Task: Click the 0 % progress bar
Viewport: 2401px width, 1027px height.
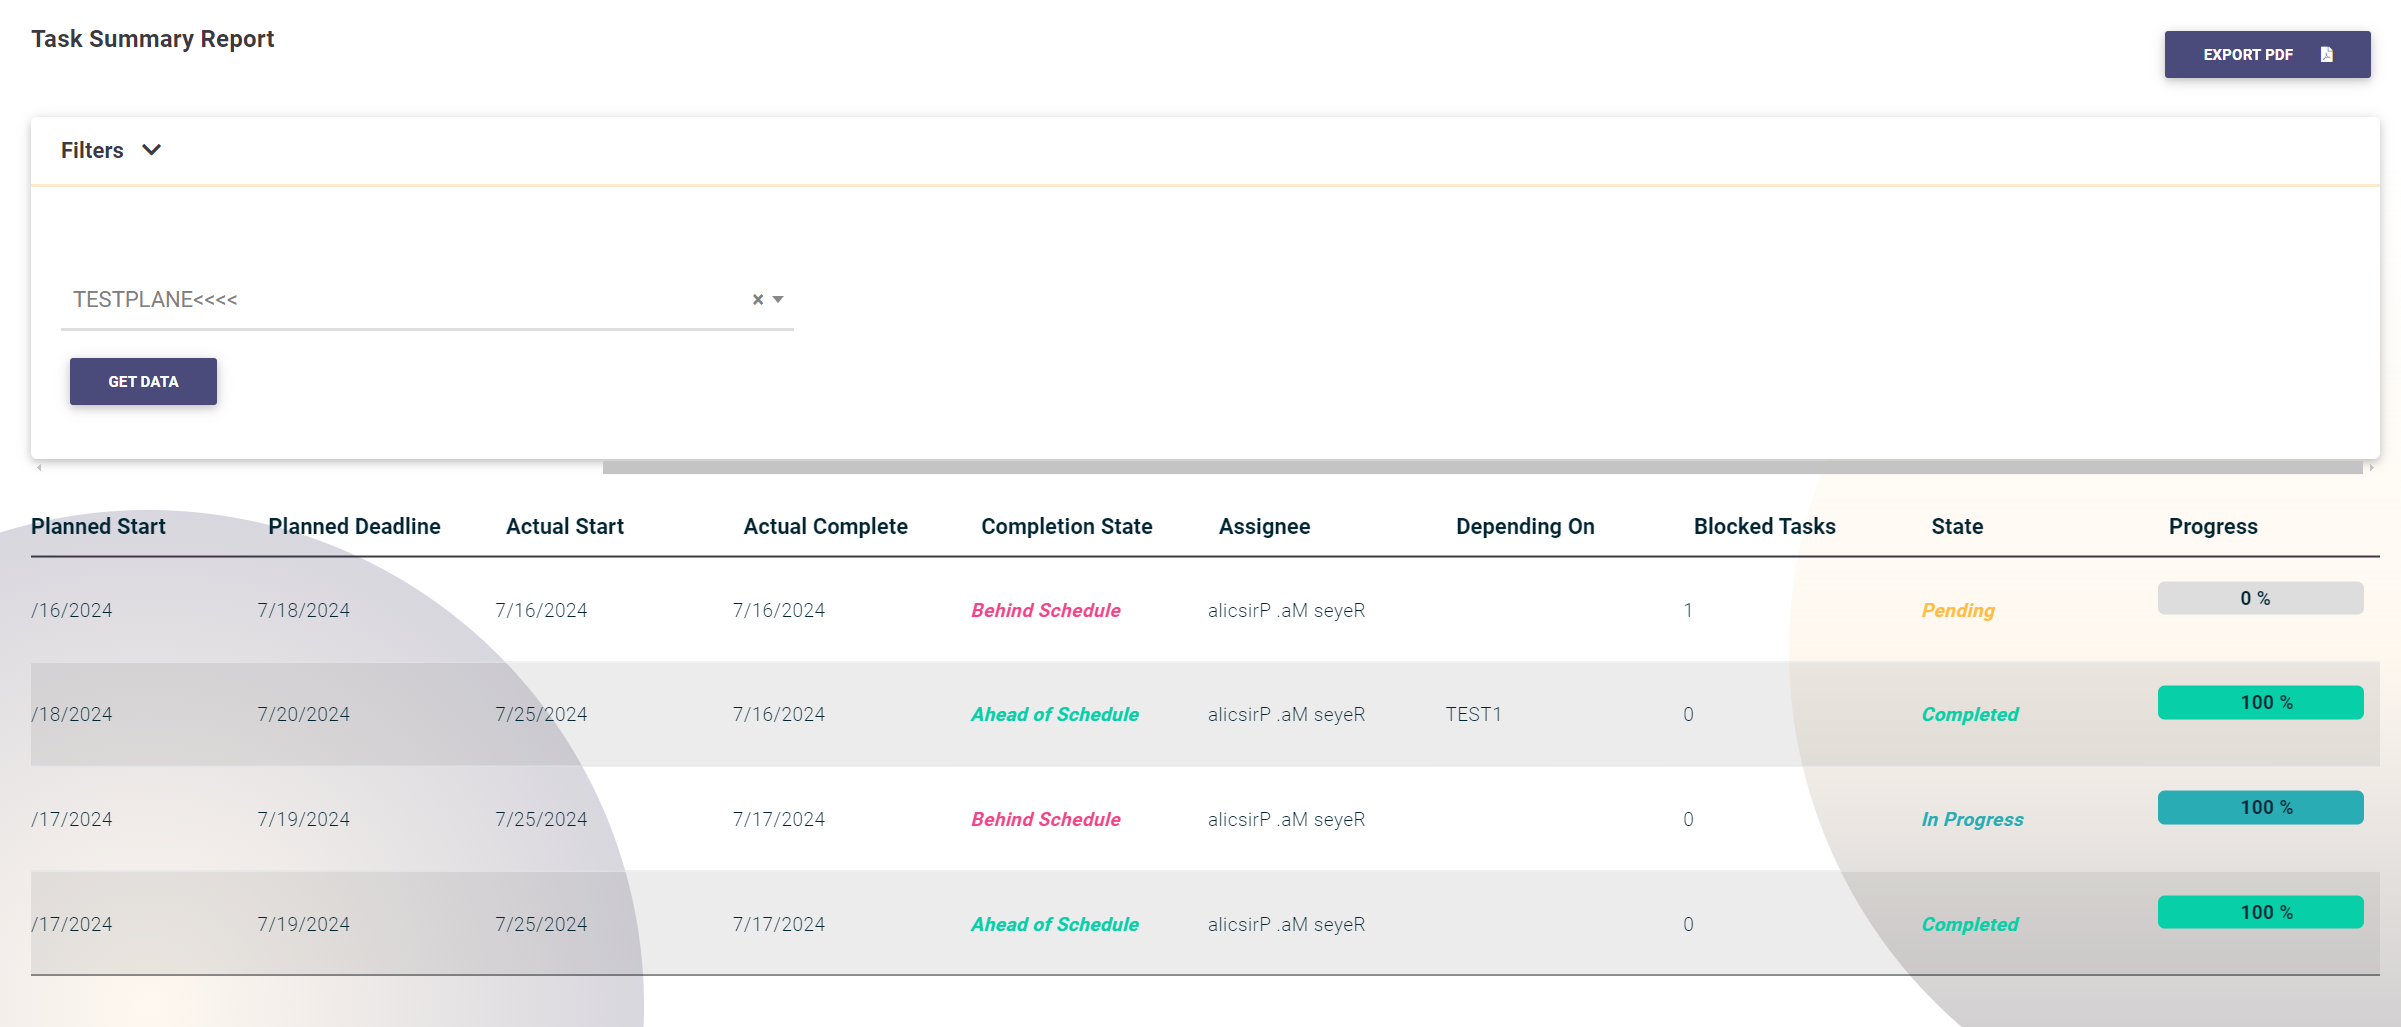Action: (x=2260, y=598)
